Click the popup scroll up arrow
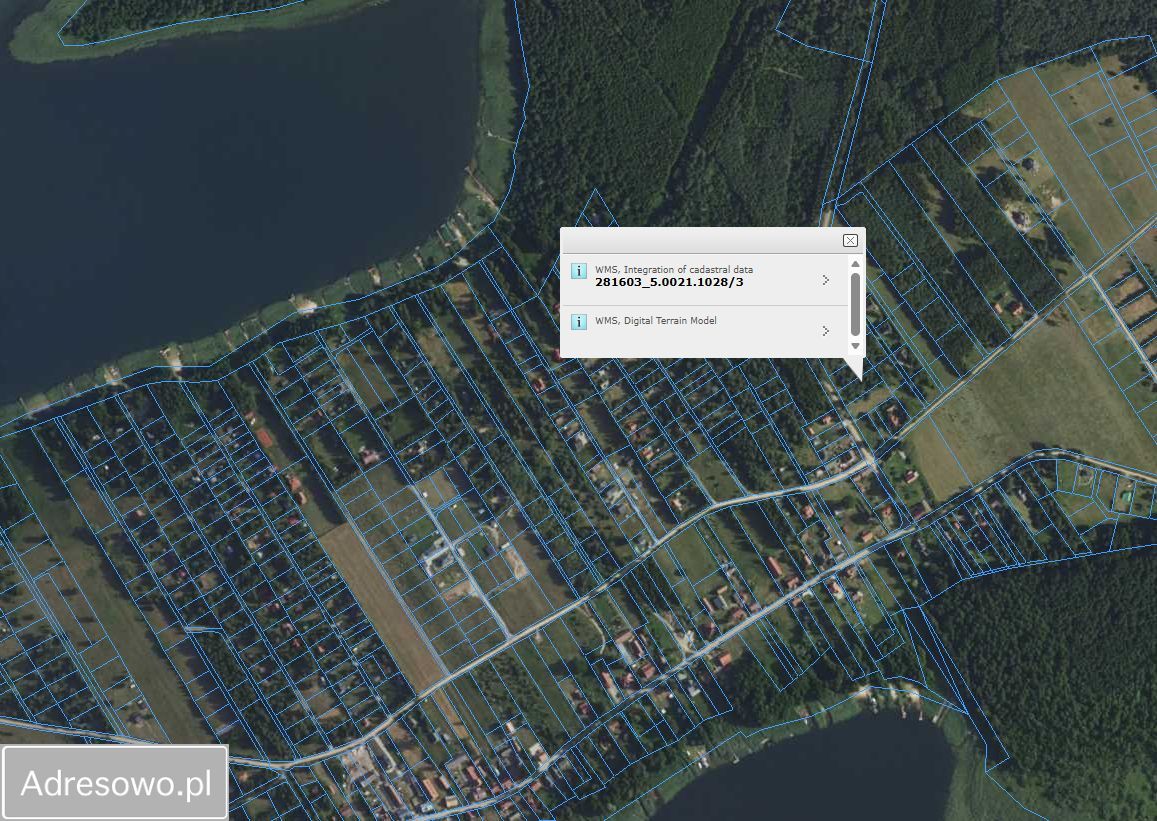 tap(855, 264)
